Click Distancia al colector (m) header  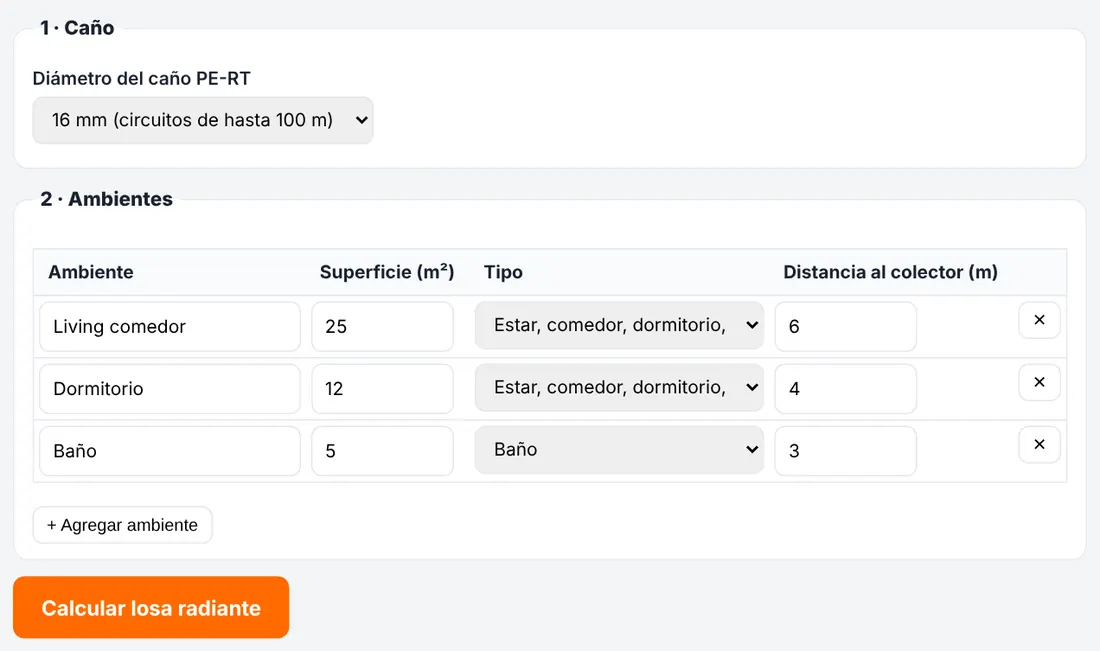[x=890, y=272]
